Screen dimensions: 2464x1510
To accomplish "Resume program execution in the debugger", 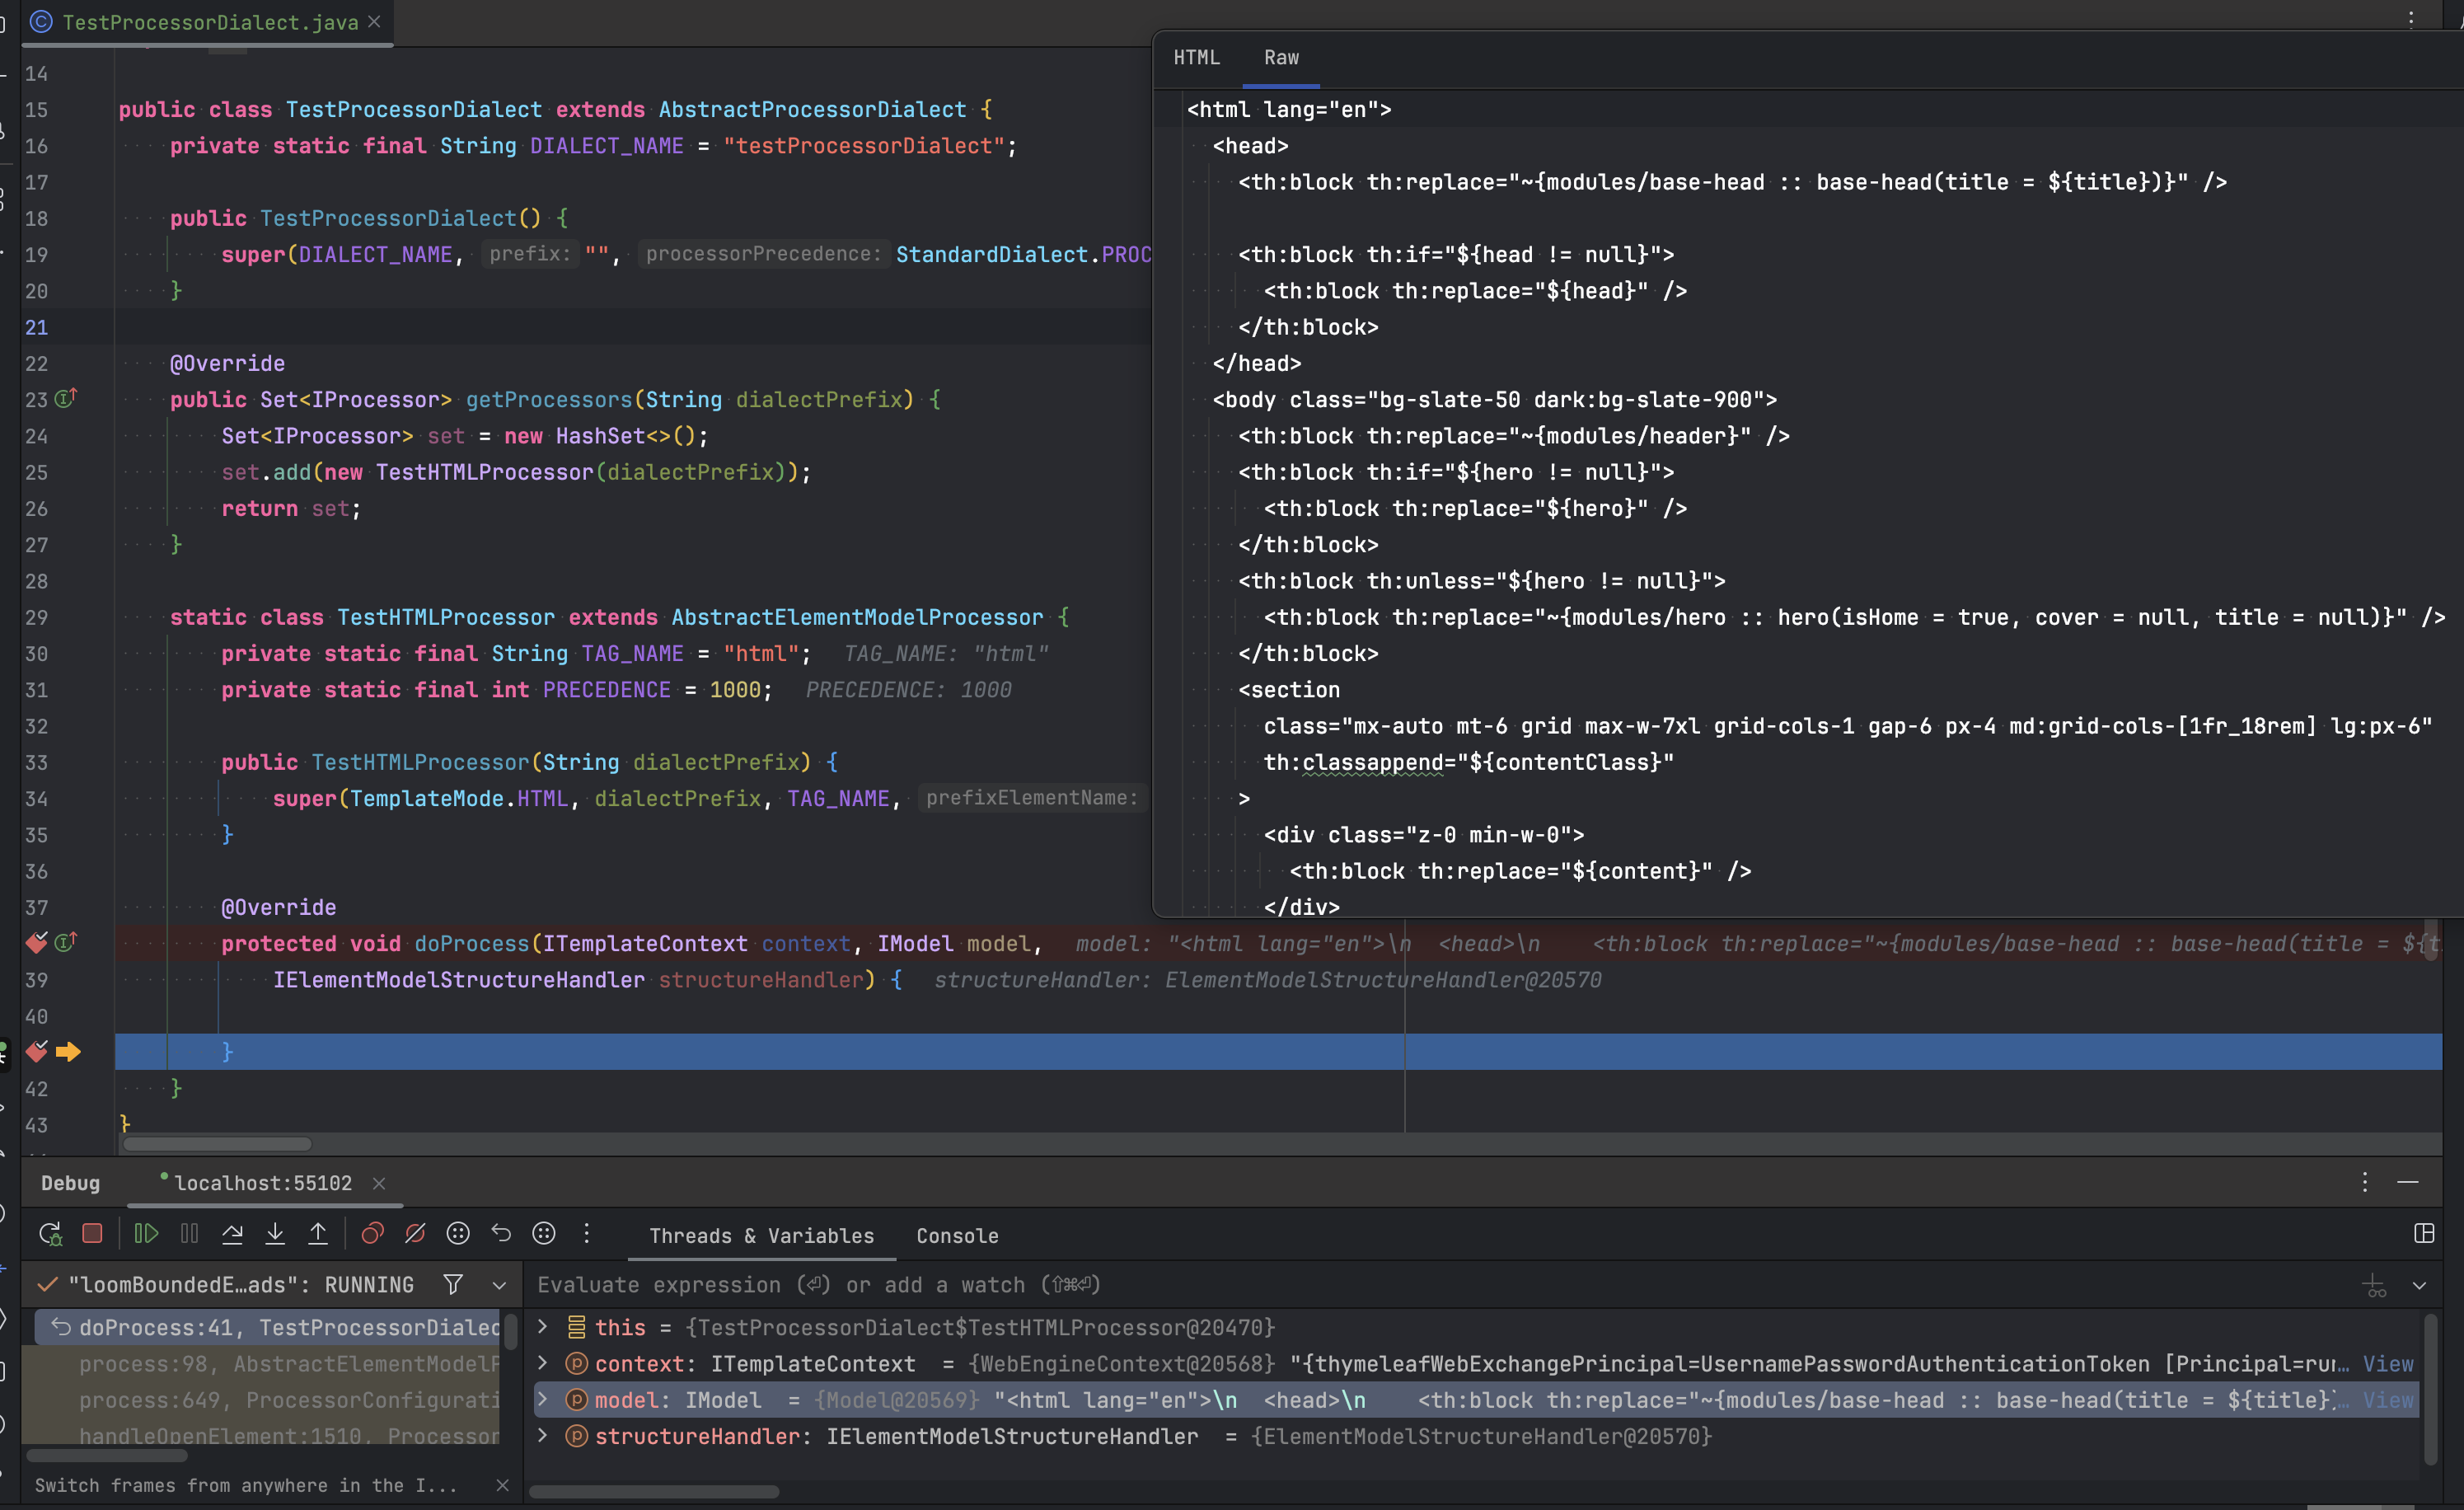I will coord(145,1233).
